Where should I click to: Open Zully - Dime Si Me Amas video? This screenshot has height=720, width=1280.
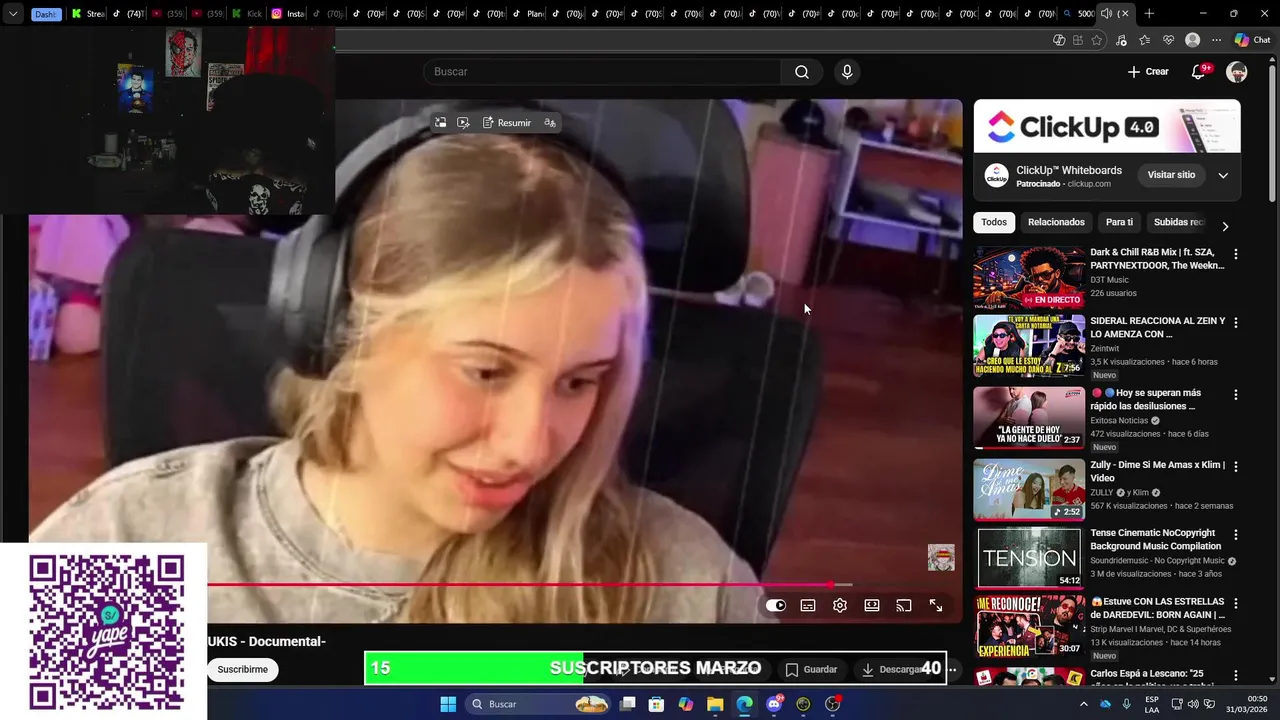[x=1029, y=490]
